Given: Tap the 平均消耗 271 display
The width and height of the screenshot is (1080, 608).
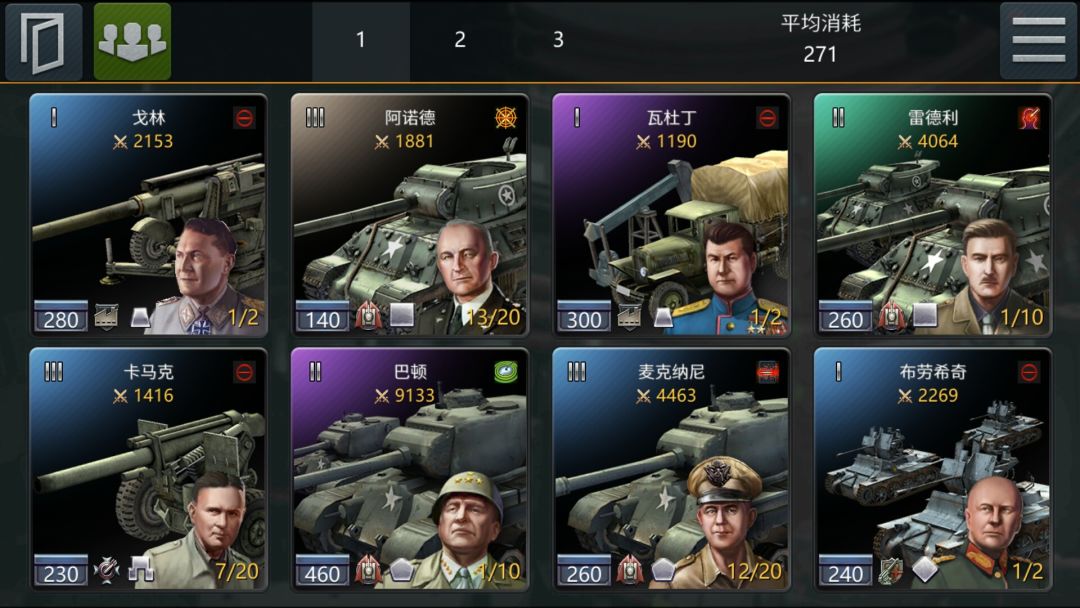Looking at the screenshot, I should click(x=820, y=39).
